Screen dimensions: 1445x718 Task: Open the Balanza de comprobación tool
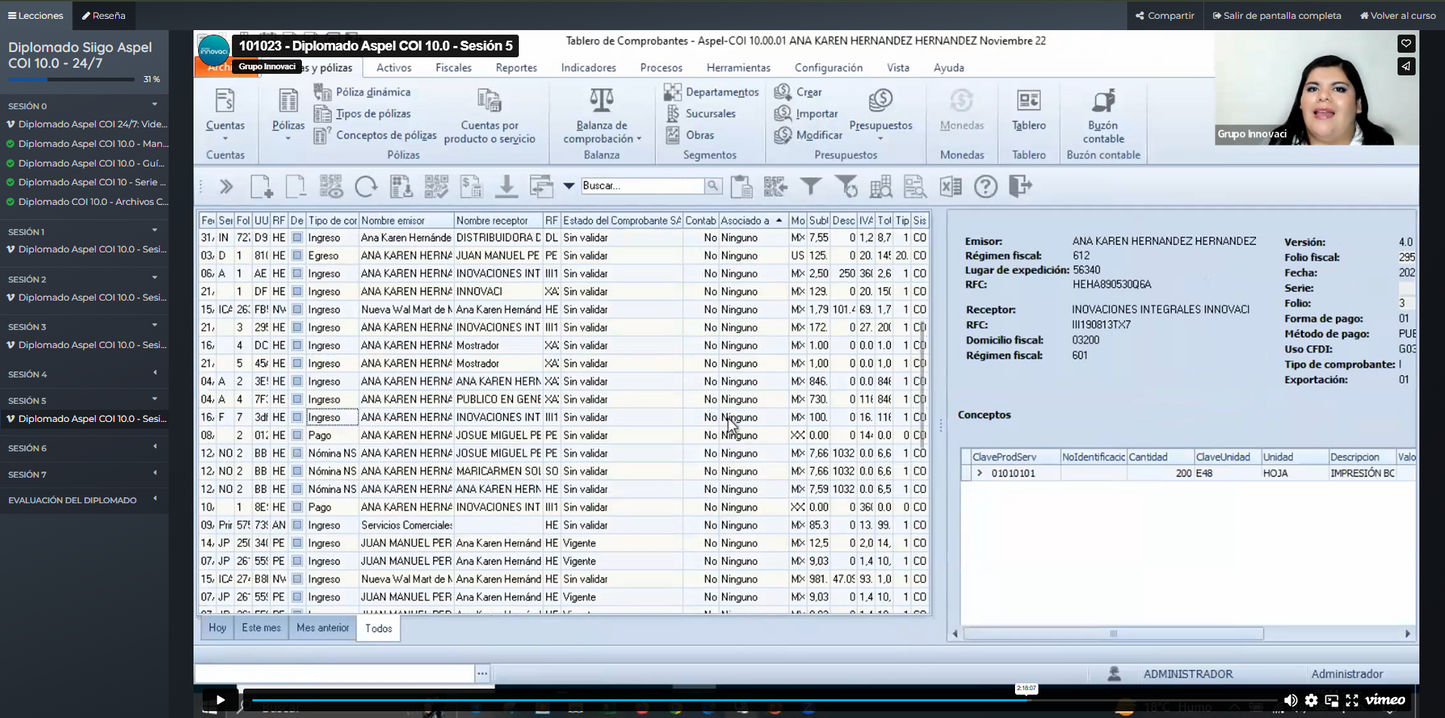601,116
